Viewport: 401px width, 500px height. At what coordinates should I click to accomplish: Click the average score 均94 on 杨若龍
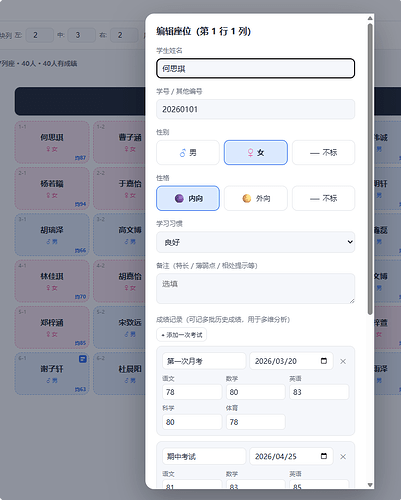point(80,204)
